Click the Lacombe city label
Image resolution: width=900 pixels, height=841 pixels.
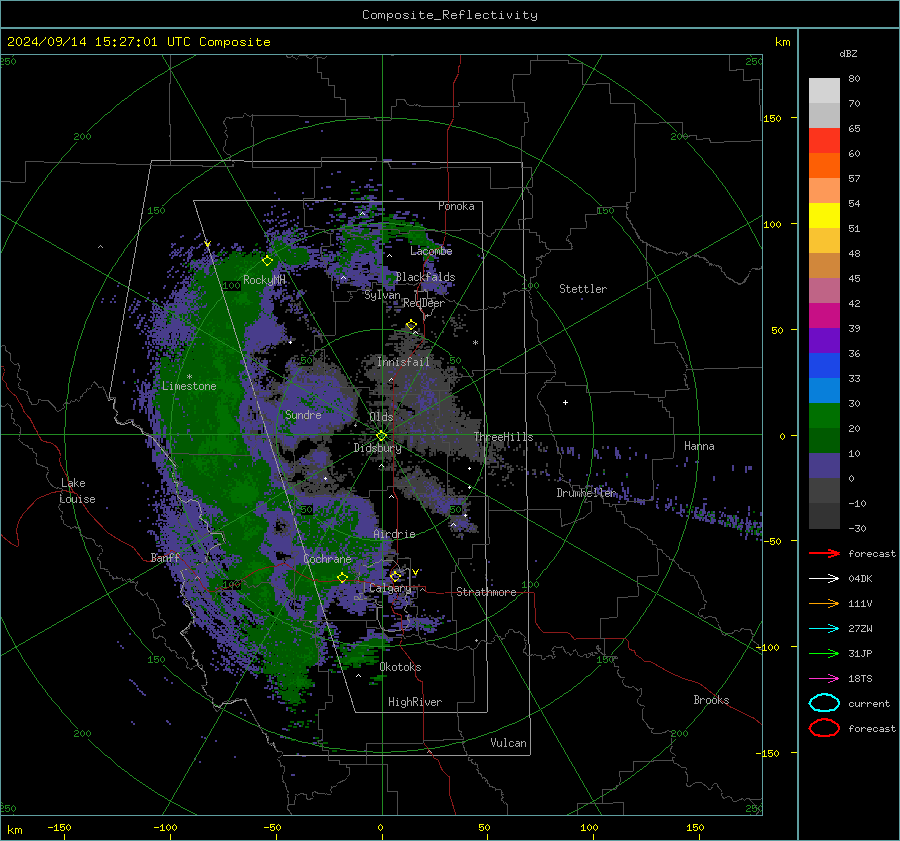[431, 251]
